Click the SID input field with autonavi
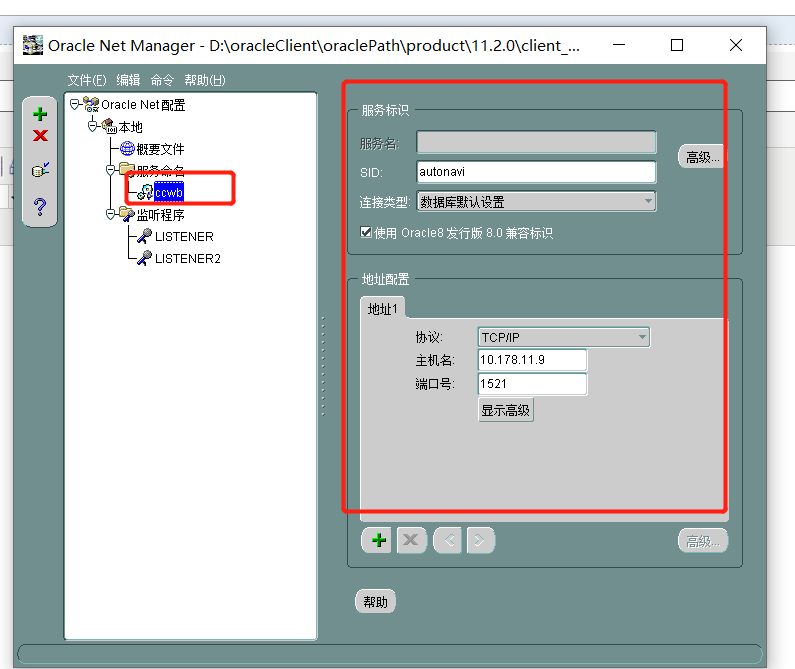 tap(536, 172)
